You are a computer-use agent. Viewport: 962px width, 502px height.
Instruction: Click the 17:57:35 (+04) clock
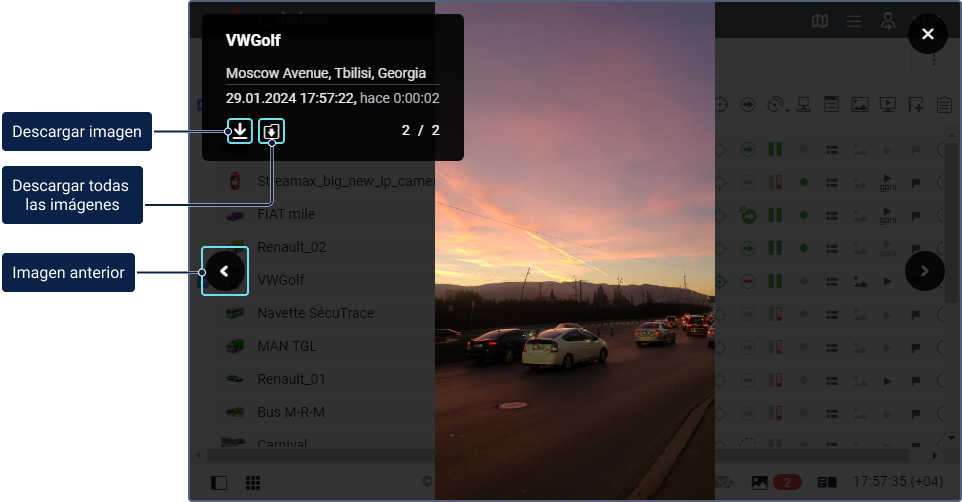pyautogui.click(x=898, y=482)
